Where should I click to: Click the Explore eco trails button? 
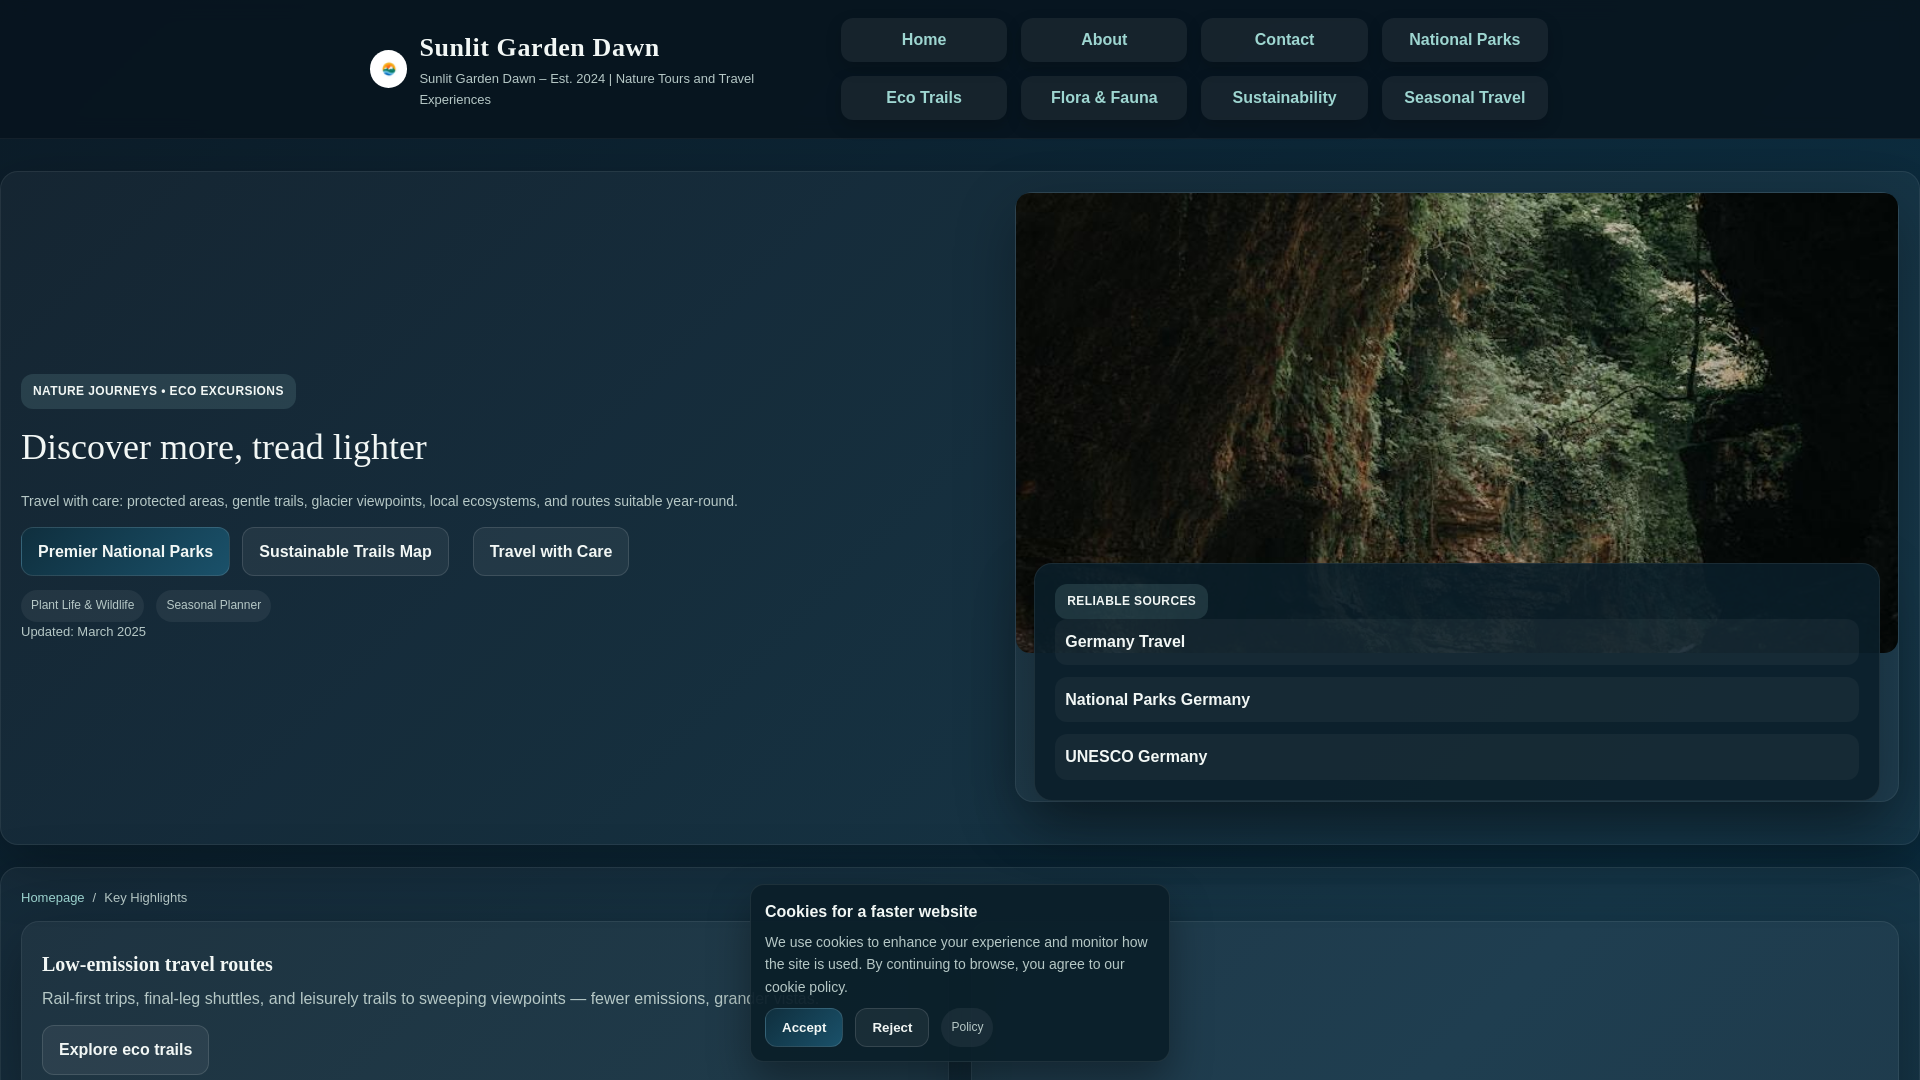(x=125, y=1050)
